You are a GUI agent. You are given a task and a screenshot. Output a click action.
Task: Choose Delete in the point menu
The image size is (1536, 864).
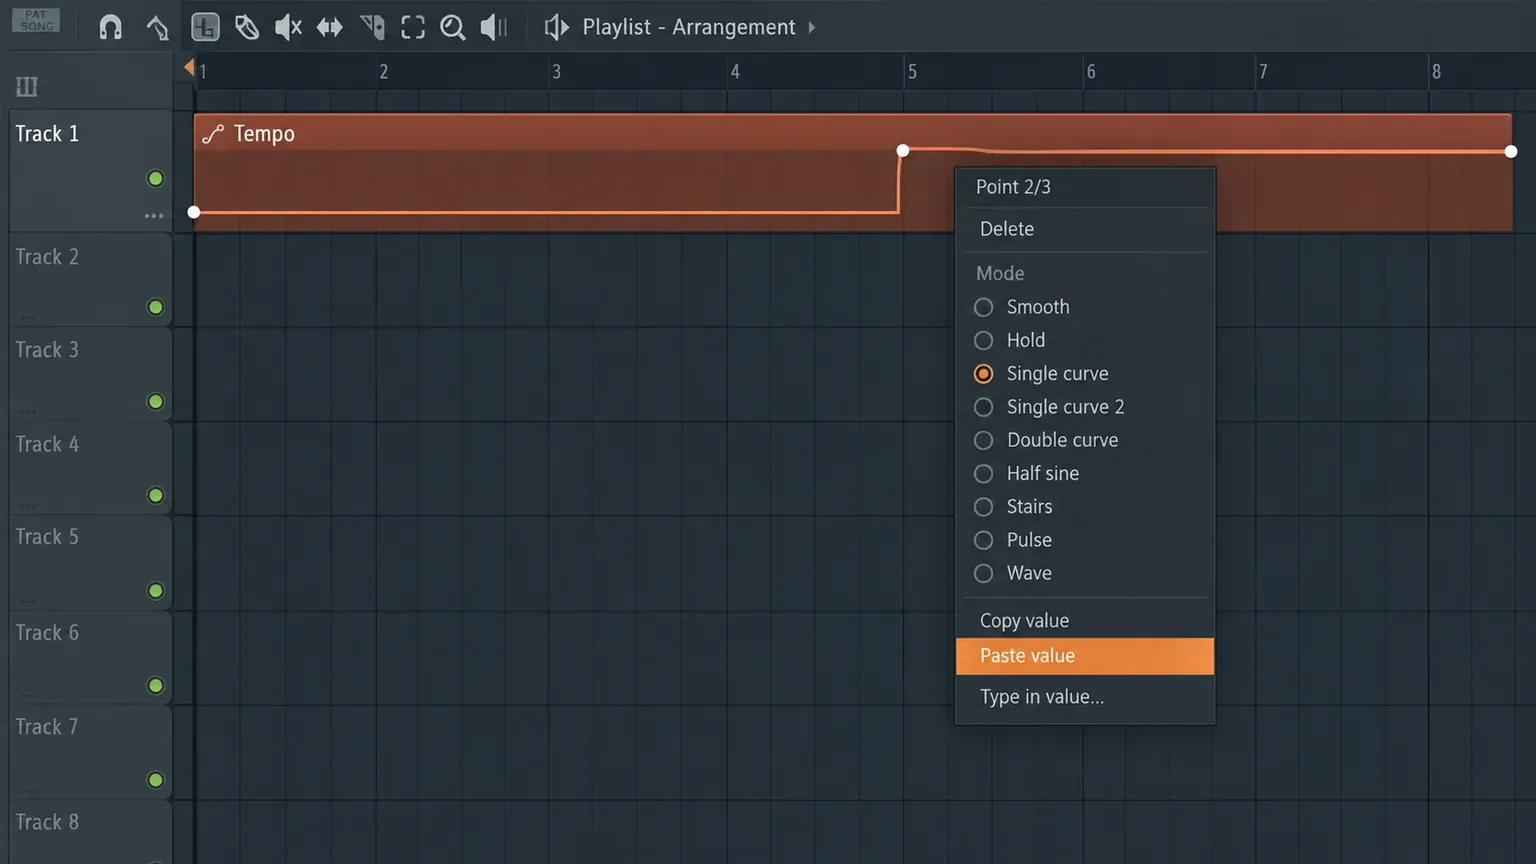[1085, 229]
